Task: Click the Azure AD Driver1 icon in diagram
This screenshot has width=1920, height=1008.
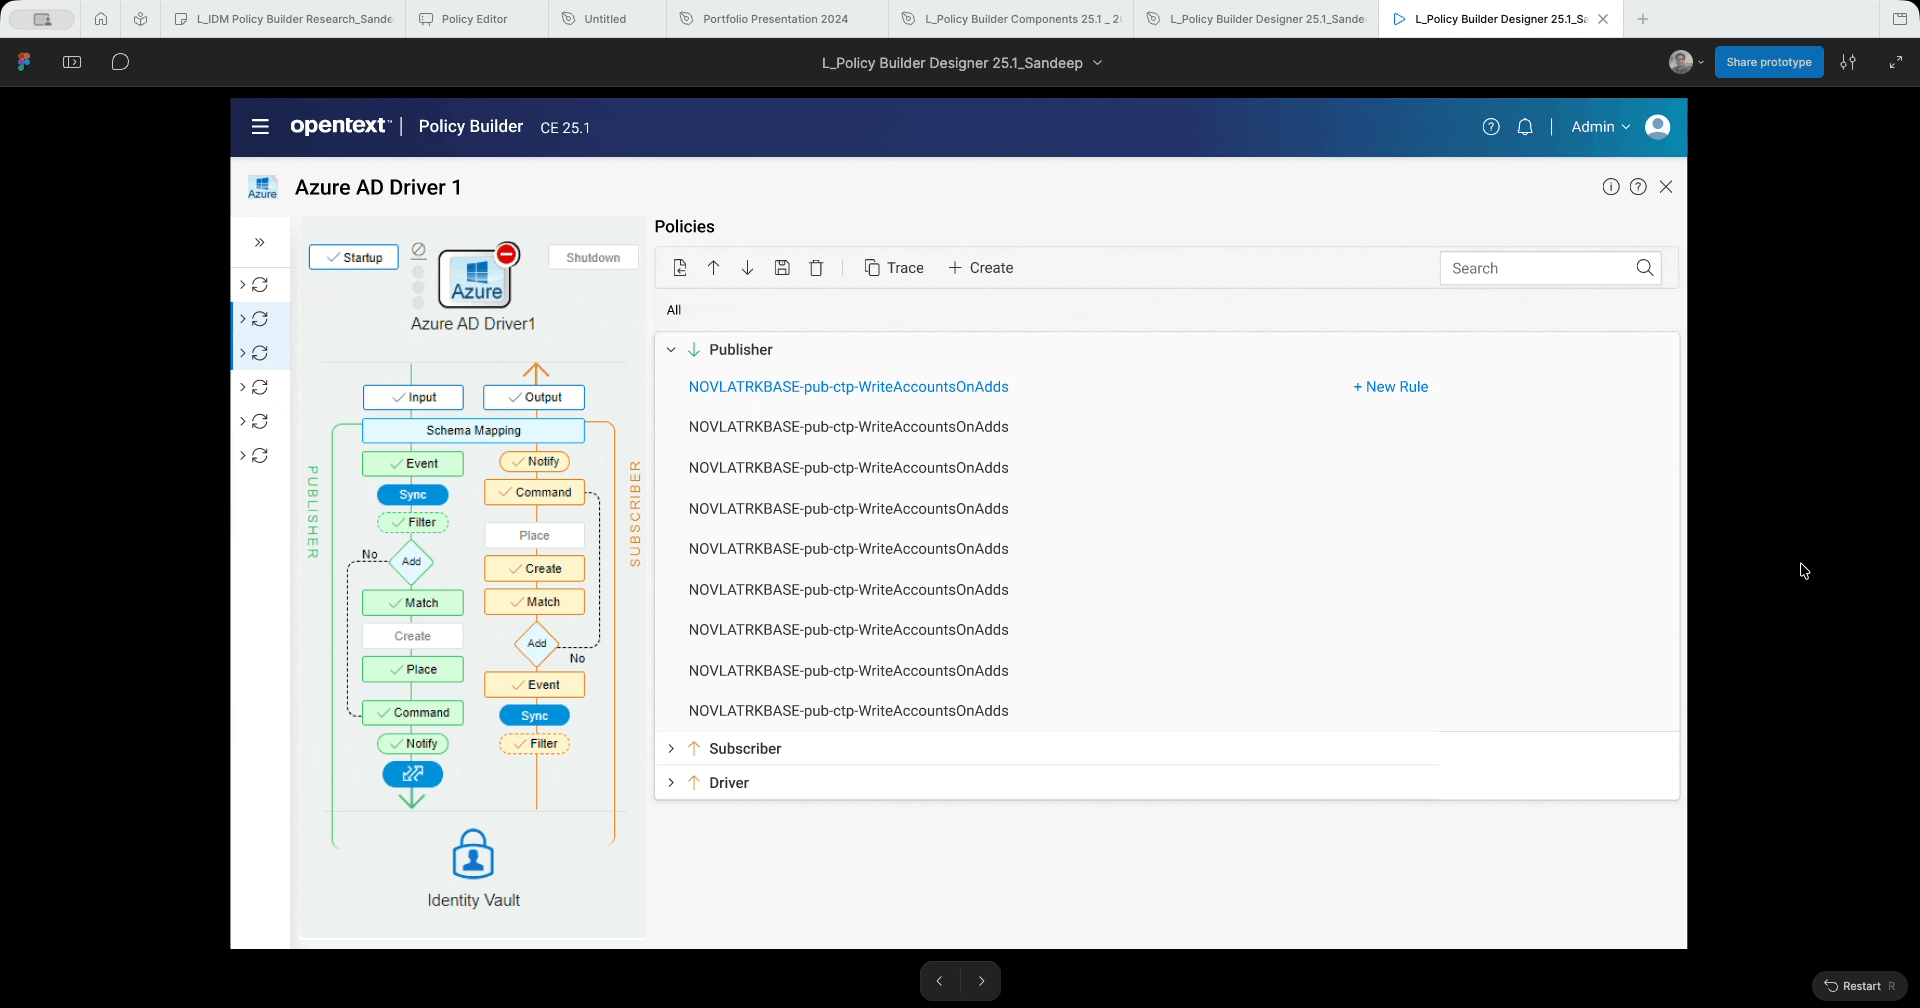Action: pyautogui.click(x=476, y=279)
